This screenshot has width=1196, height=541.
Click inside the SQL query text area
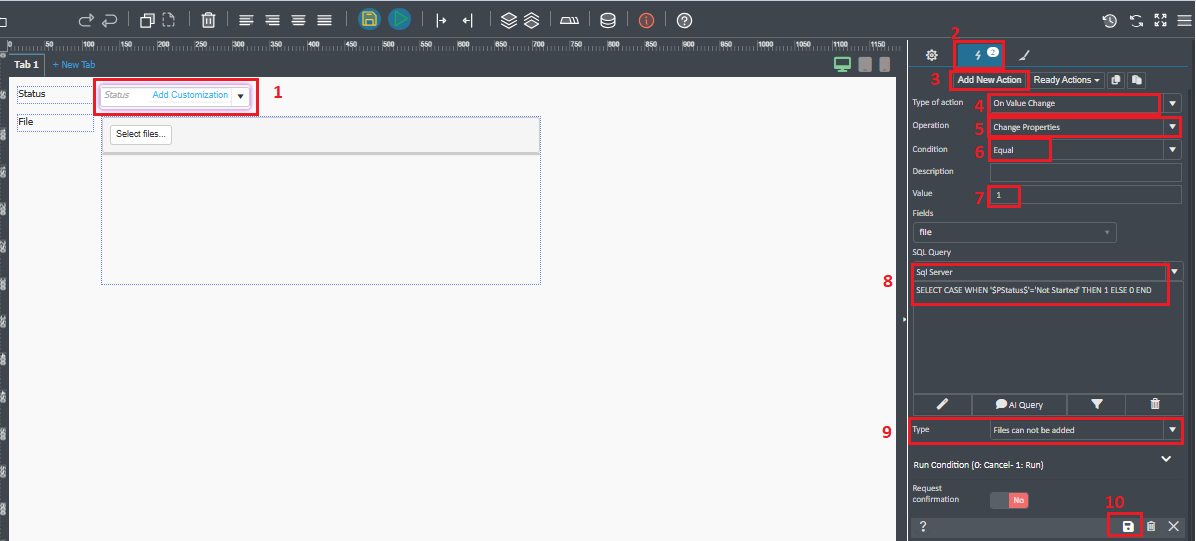click(x=1047, y=336)
